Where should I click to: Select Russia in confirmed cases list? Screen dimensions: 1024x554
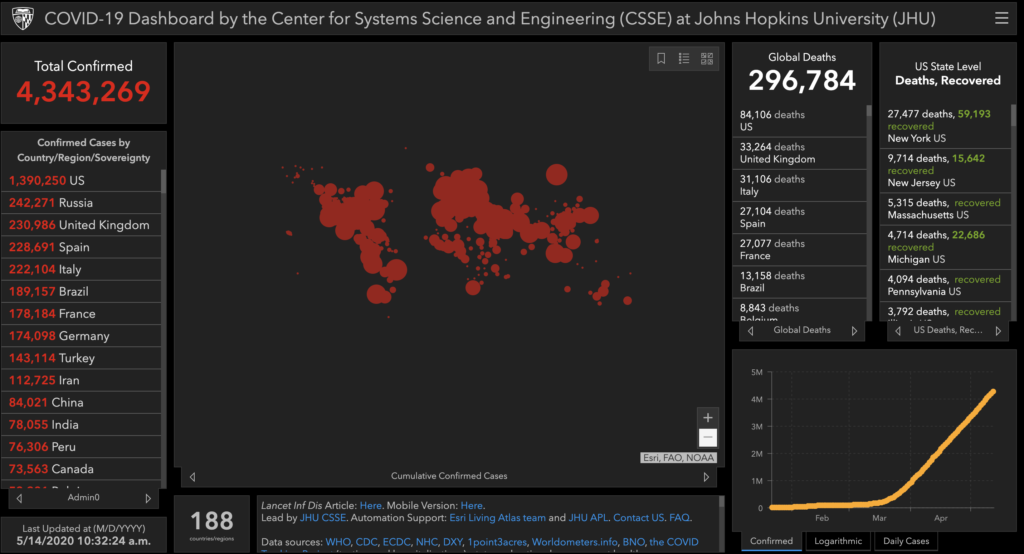pos(82,203)
